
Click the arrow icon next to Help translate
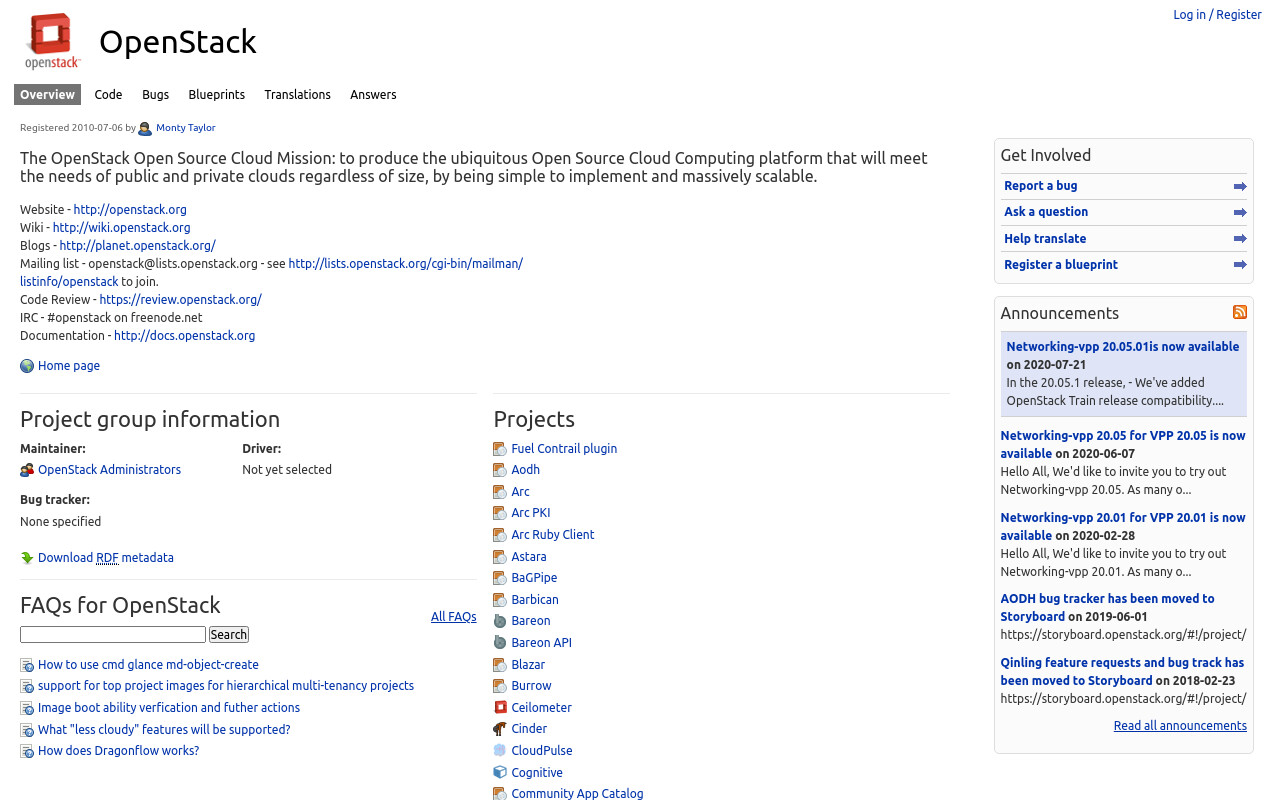[x=1240, y=239]
